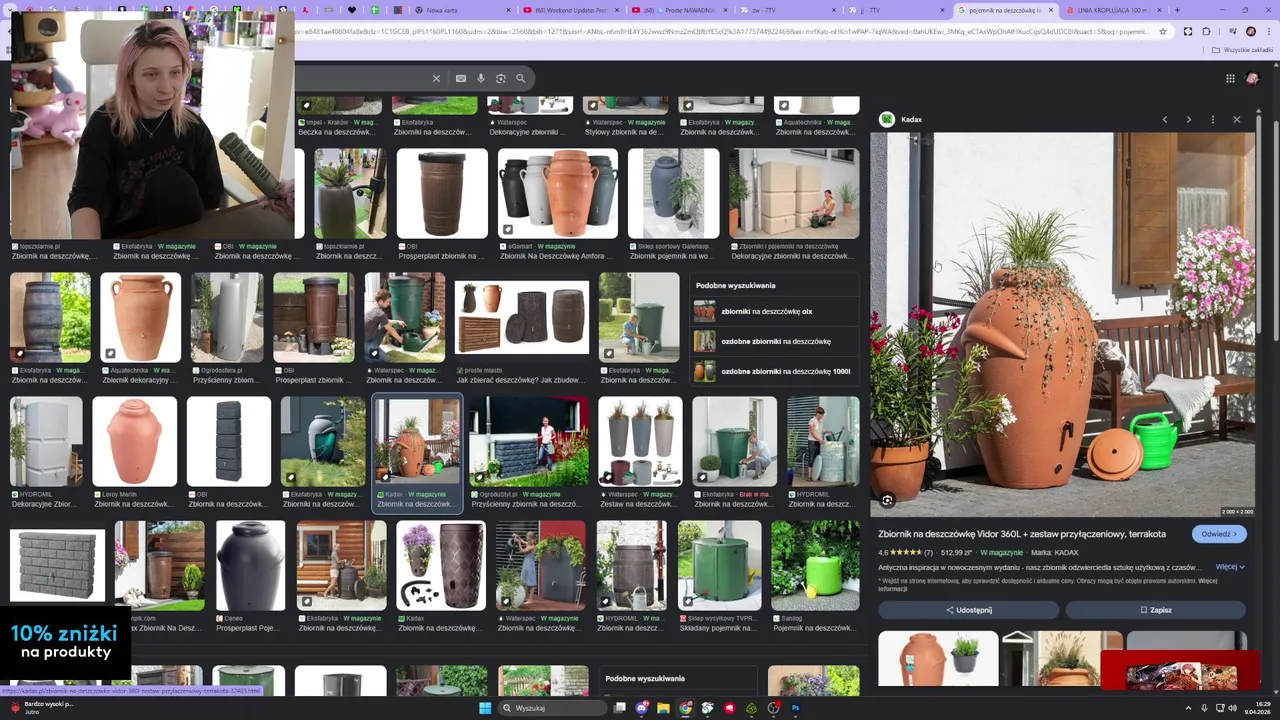Show previous image in Kadax preview panel
This screenshot has width=1280, height=720.
coord(1165,119)
